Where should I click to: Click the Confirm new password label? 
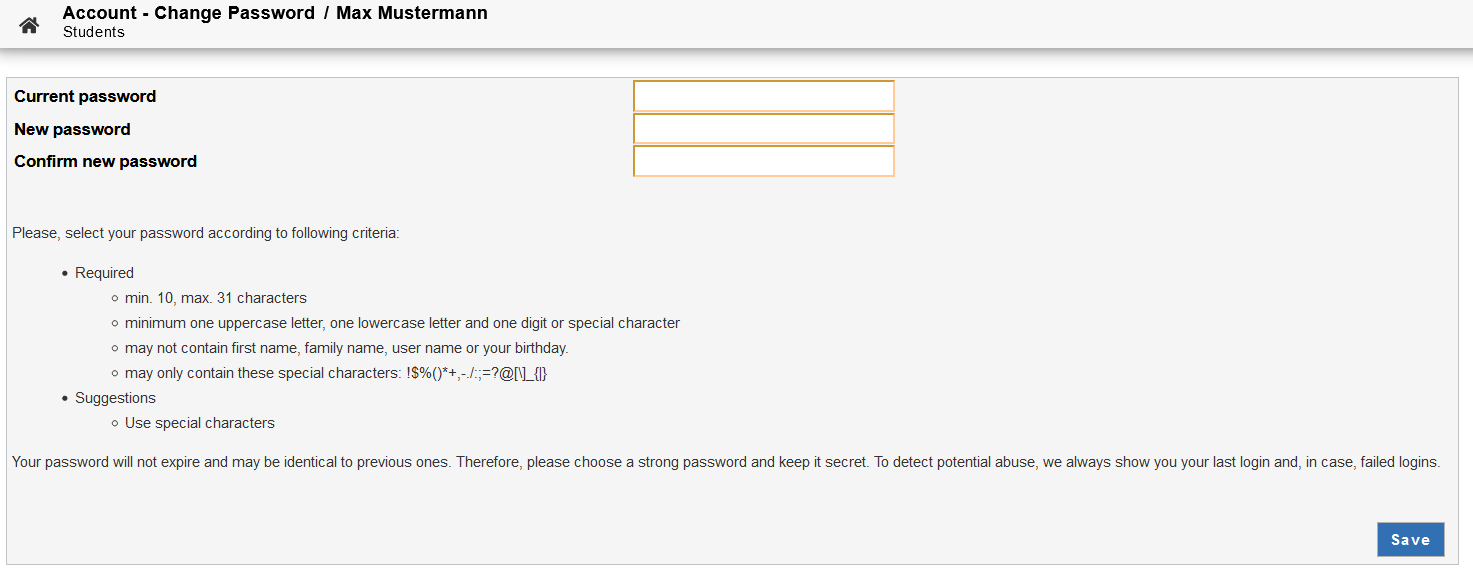click(x=105, y=161)
